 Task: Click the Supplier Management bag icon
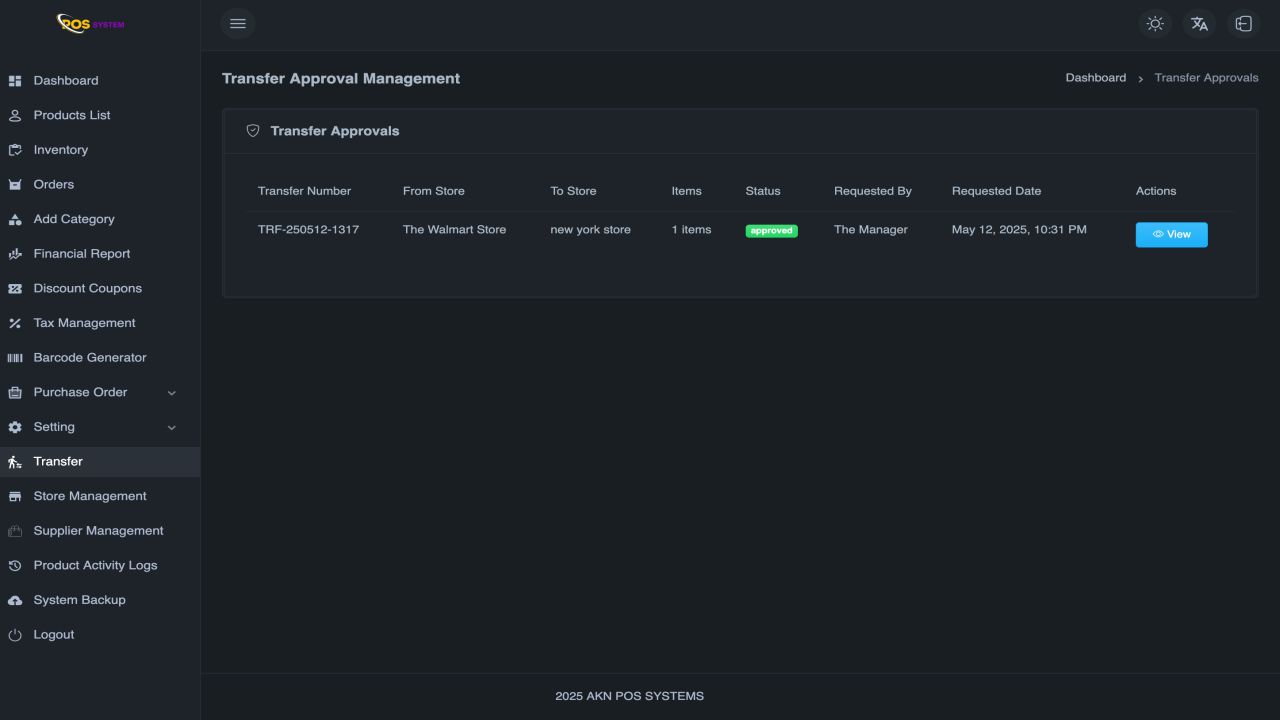pos(15,531)
